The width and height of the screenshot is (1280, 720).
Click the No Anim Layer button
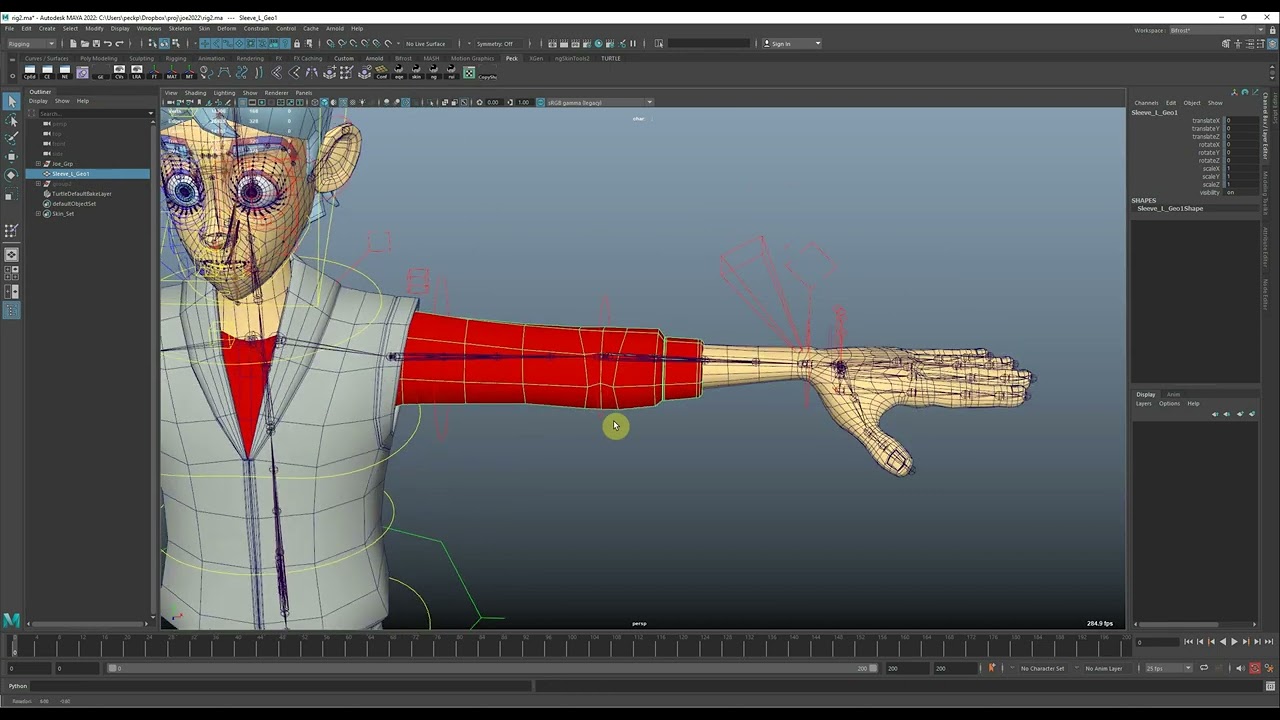[x=1104, y=668]
